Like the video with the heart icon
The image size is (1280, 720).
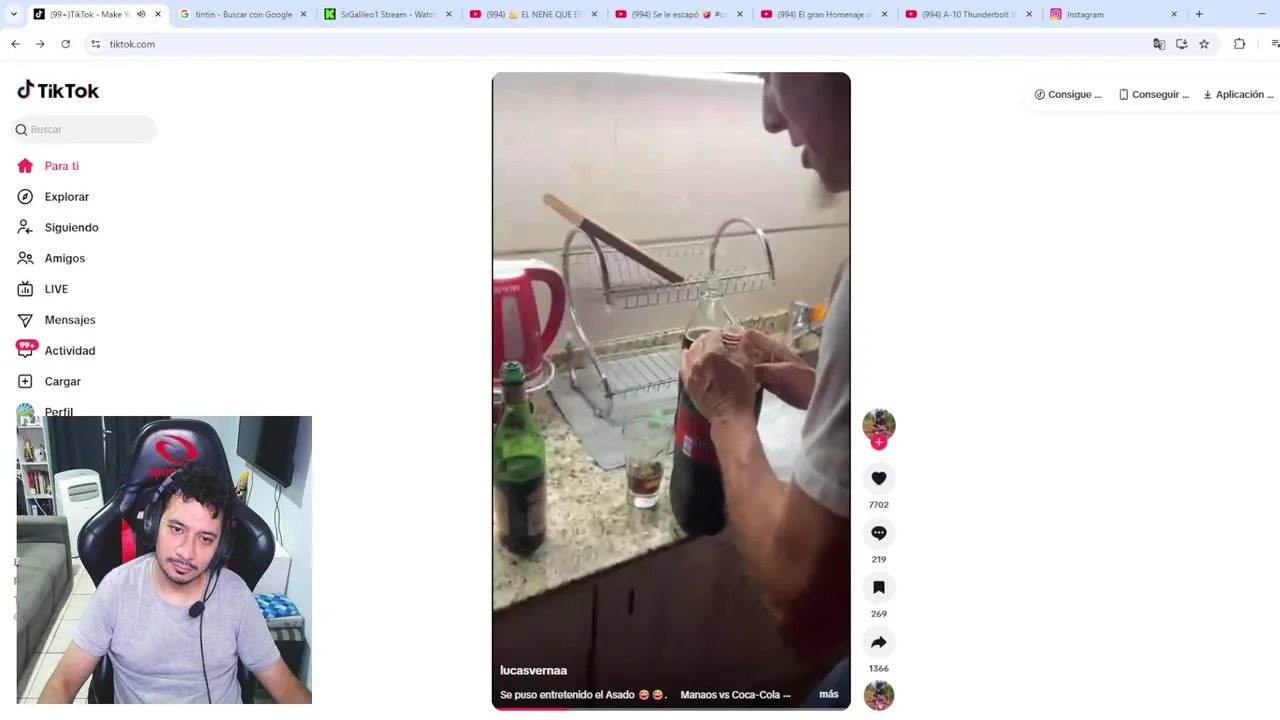pyautogui.click(x=879, y=479)
